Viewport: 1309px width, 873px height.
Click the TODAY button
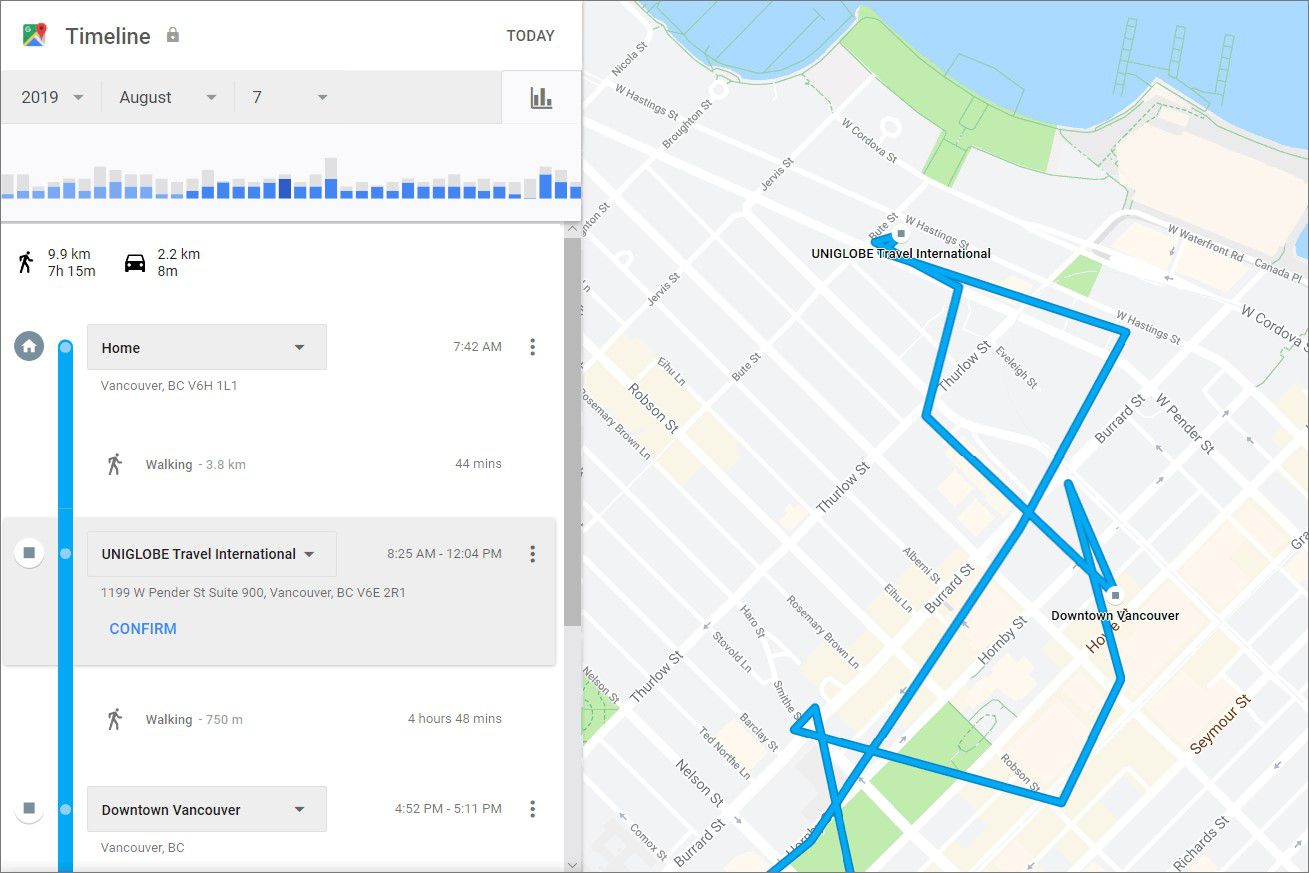click(530, 36)
